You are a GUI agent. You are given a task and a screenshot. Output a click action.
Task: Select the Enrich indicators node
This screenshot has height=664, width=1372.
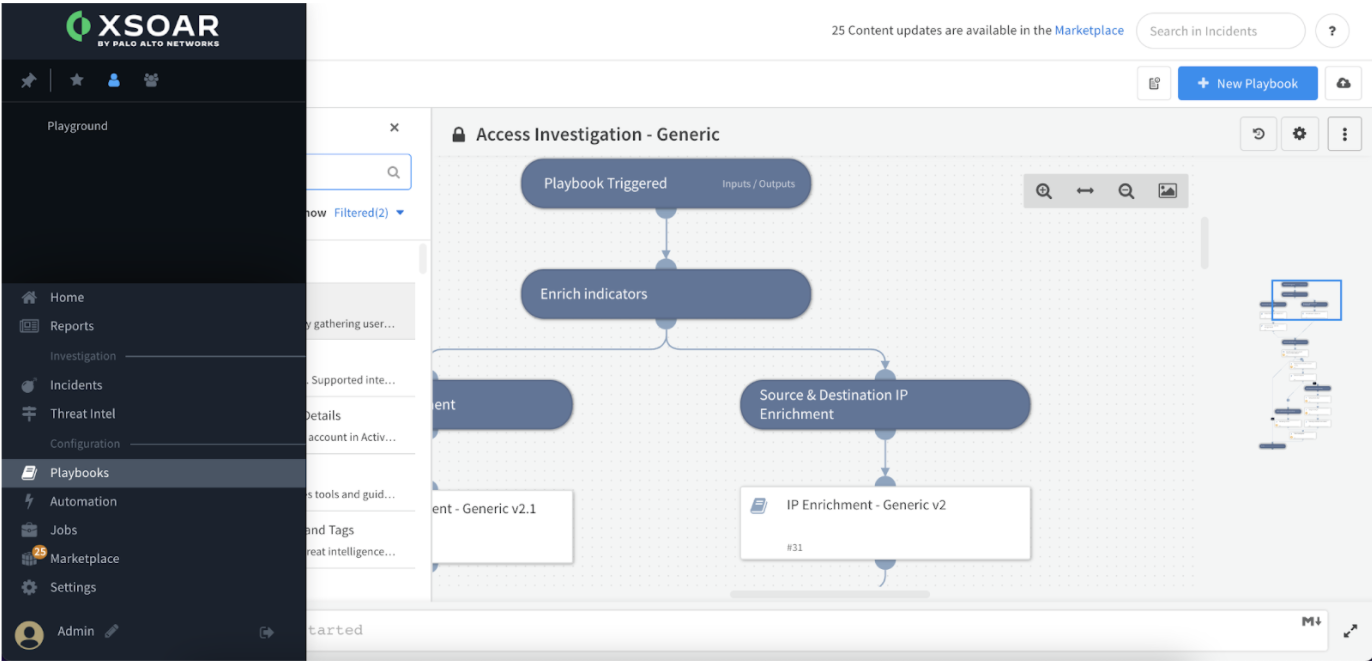coord(666,294)
